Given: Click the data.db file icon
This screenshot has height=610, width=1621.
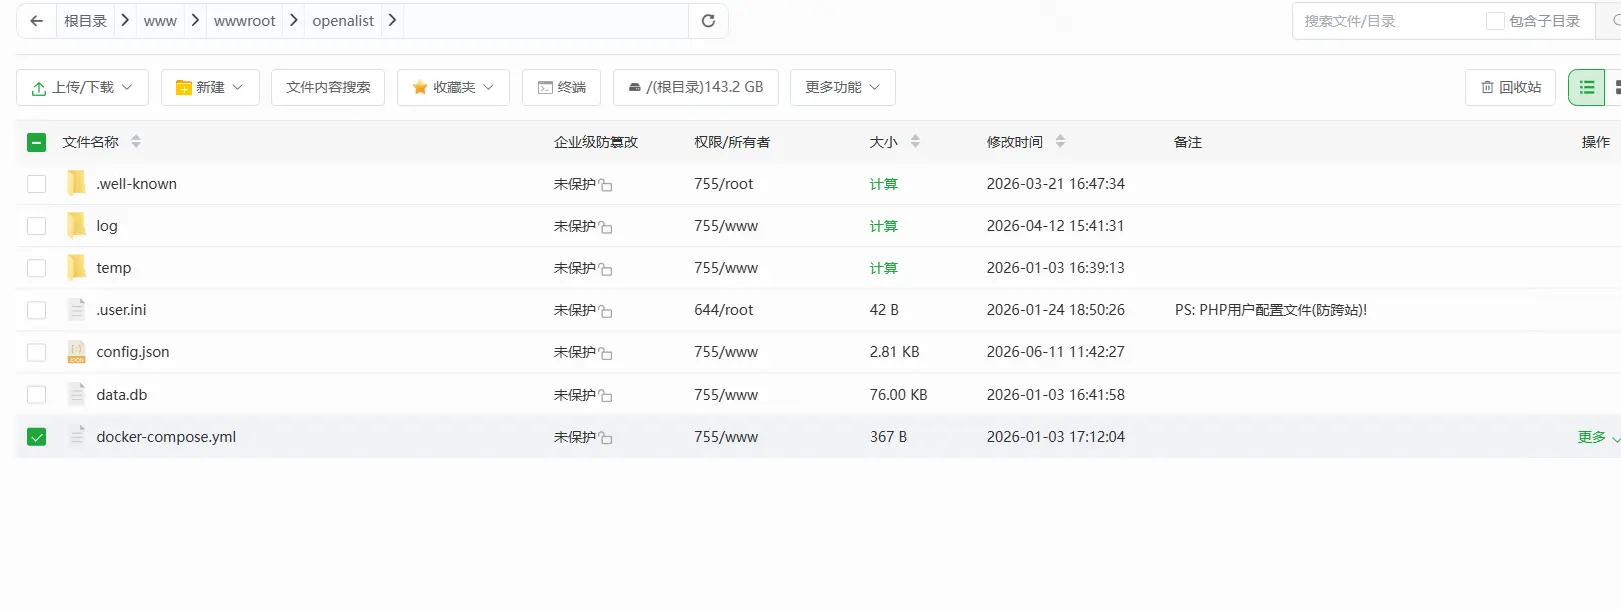Looking at the screenshot, I should coord(77,394).
